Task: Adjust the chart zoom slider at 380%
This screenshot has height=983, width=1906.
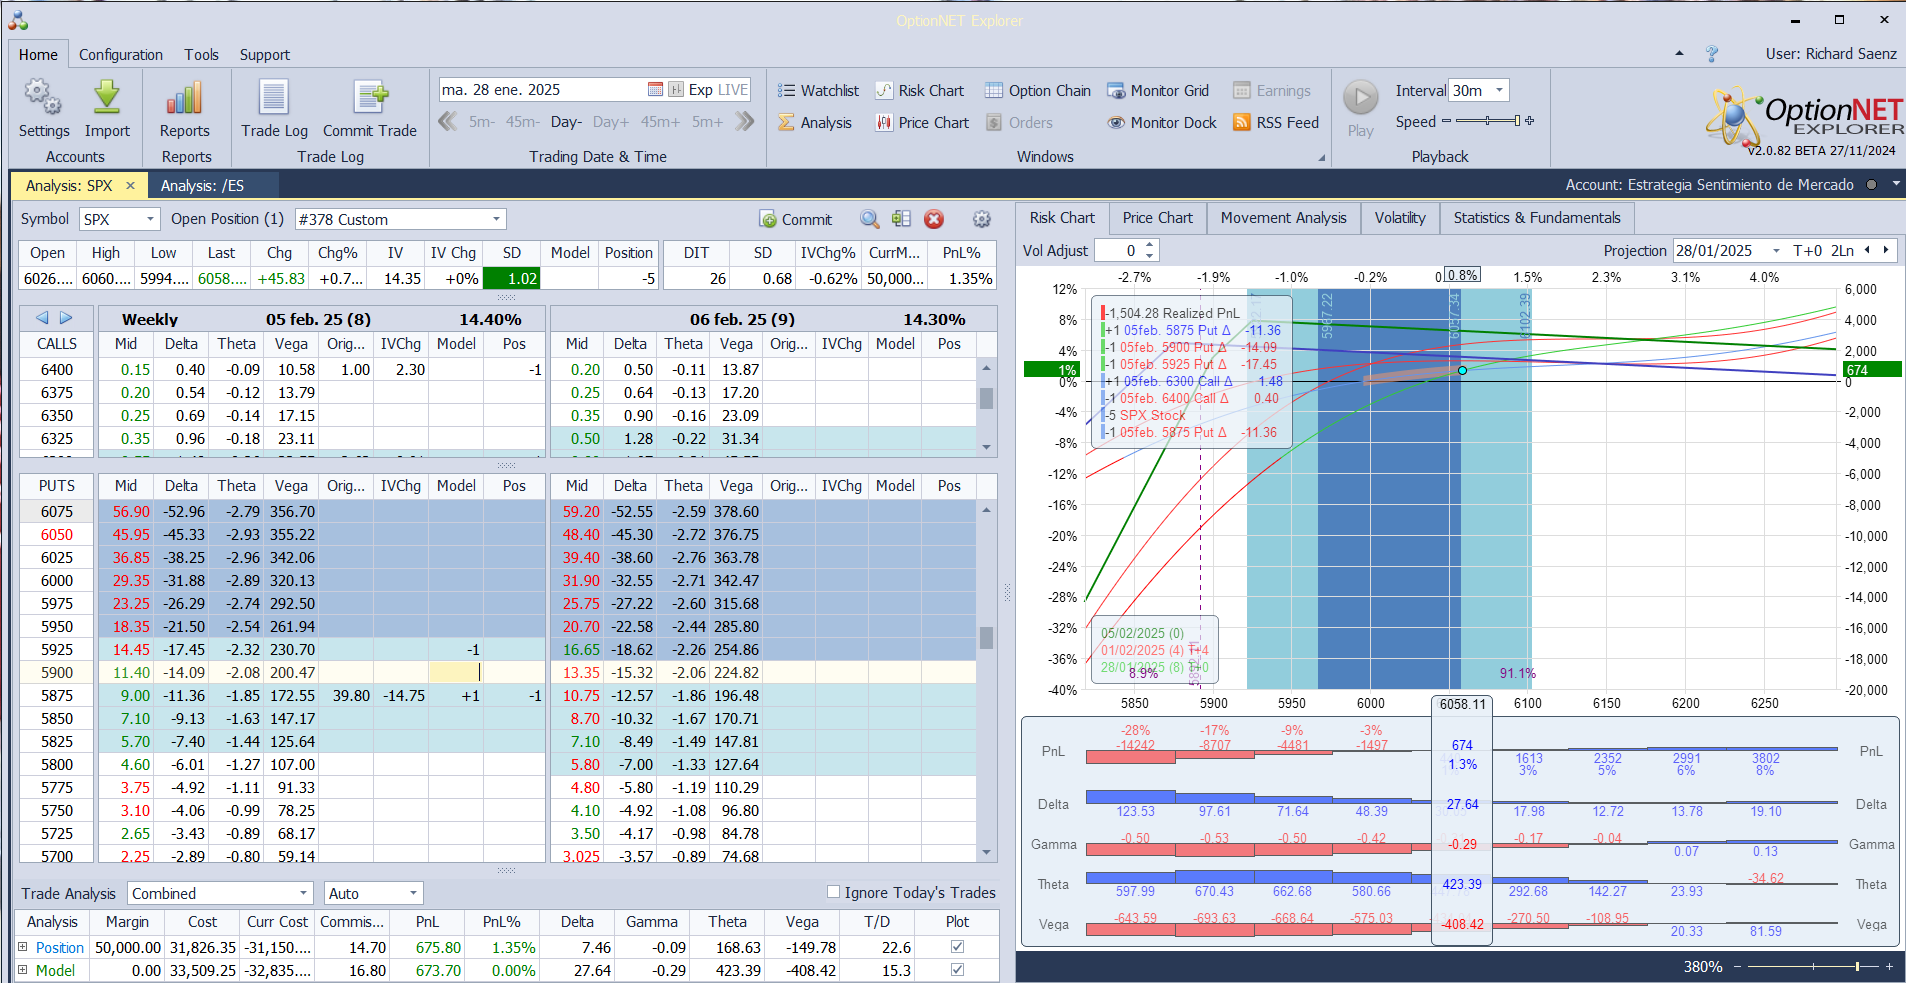Action: [x=1813, y=966]
